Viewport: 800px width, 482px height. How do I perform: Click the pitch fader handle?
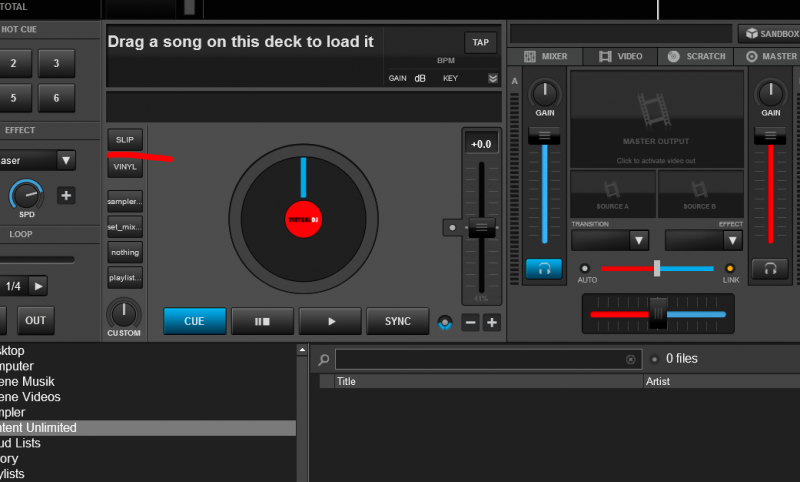pos(482,227)
